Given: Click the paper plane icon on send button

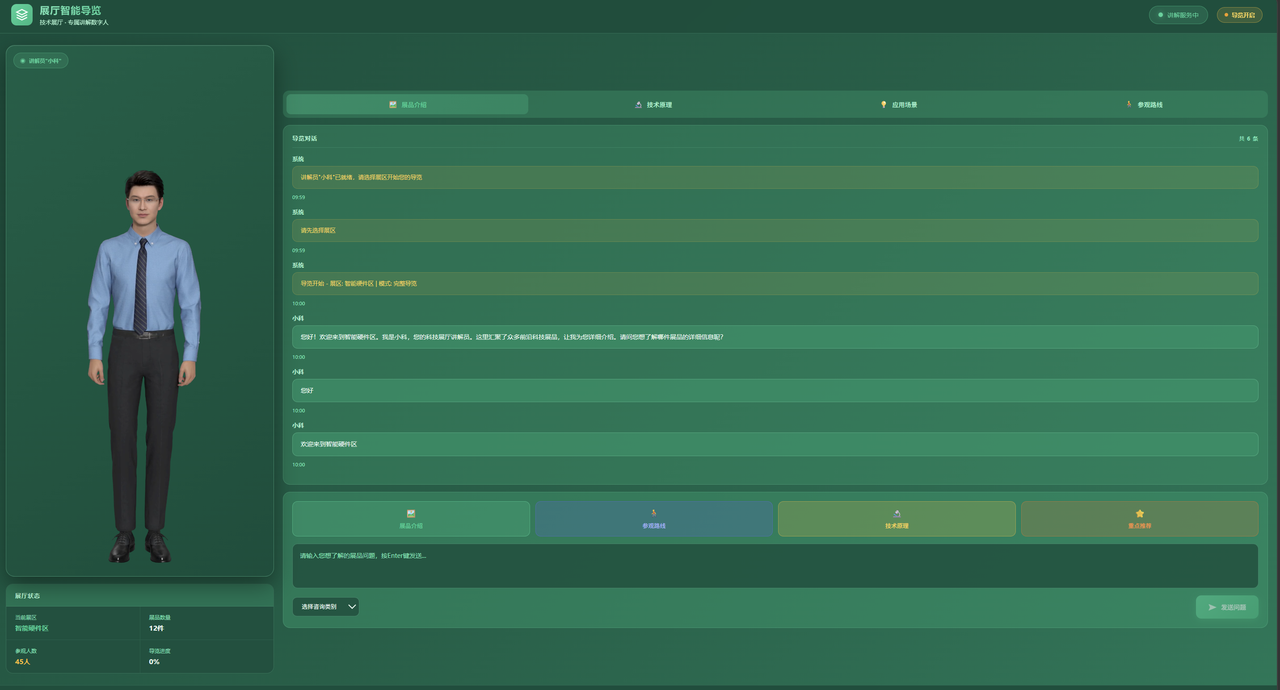Looking at the screenshot, I should click(1212, 607).
